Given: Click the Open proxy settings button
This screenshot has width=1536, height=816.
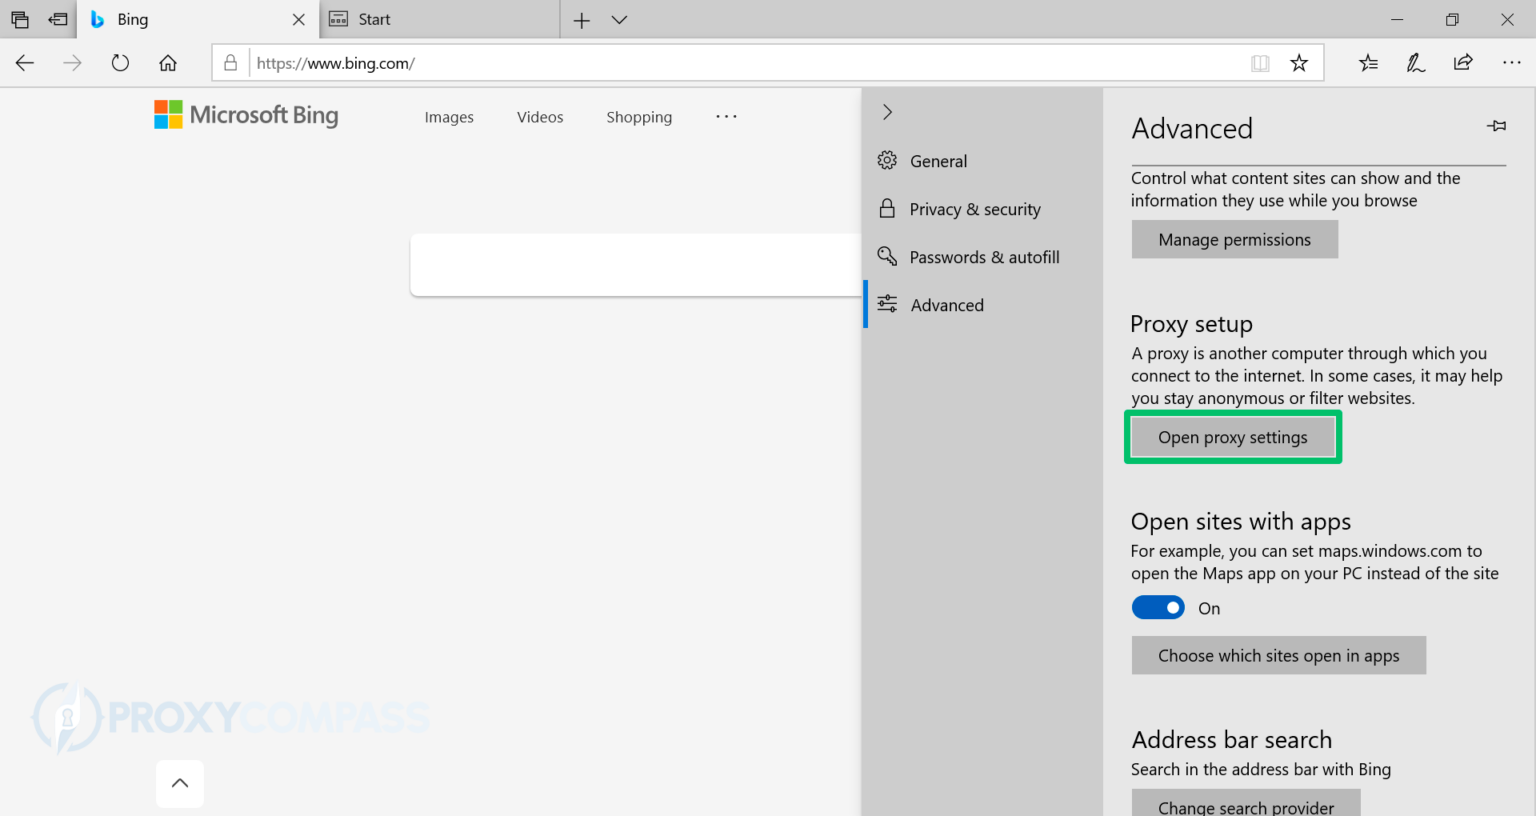Looking at the screenshot, I should pos(1233,437).
